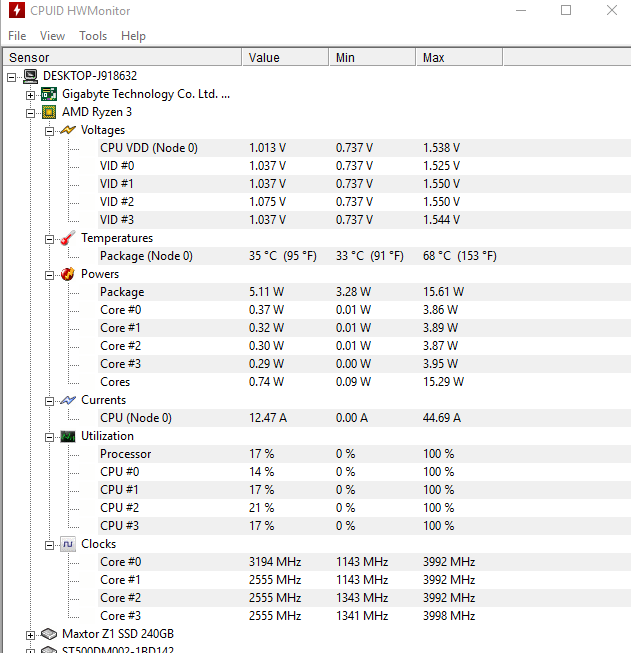Click the Clocks square-wave icon
This screenshot has width=631, height=653.
68,544
